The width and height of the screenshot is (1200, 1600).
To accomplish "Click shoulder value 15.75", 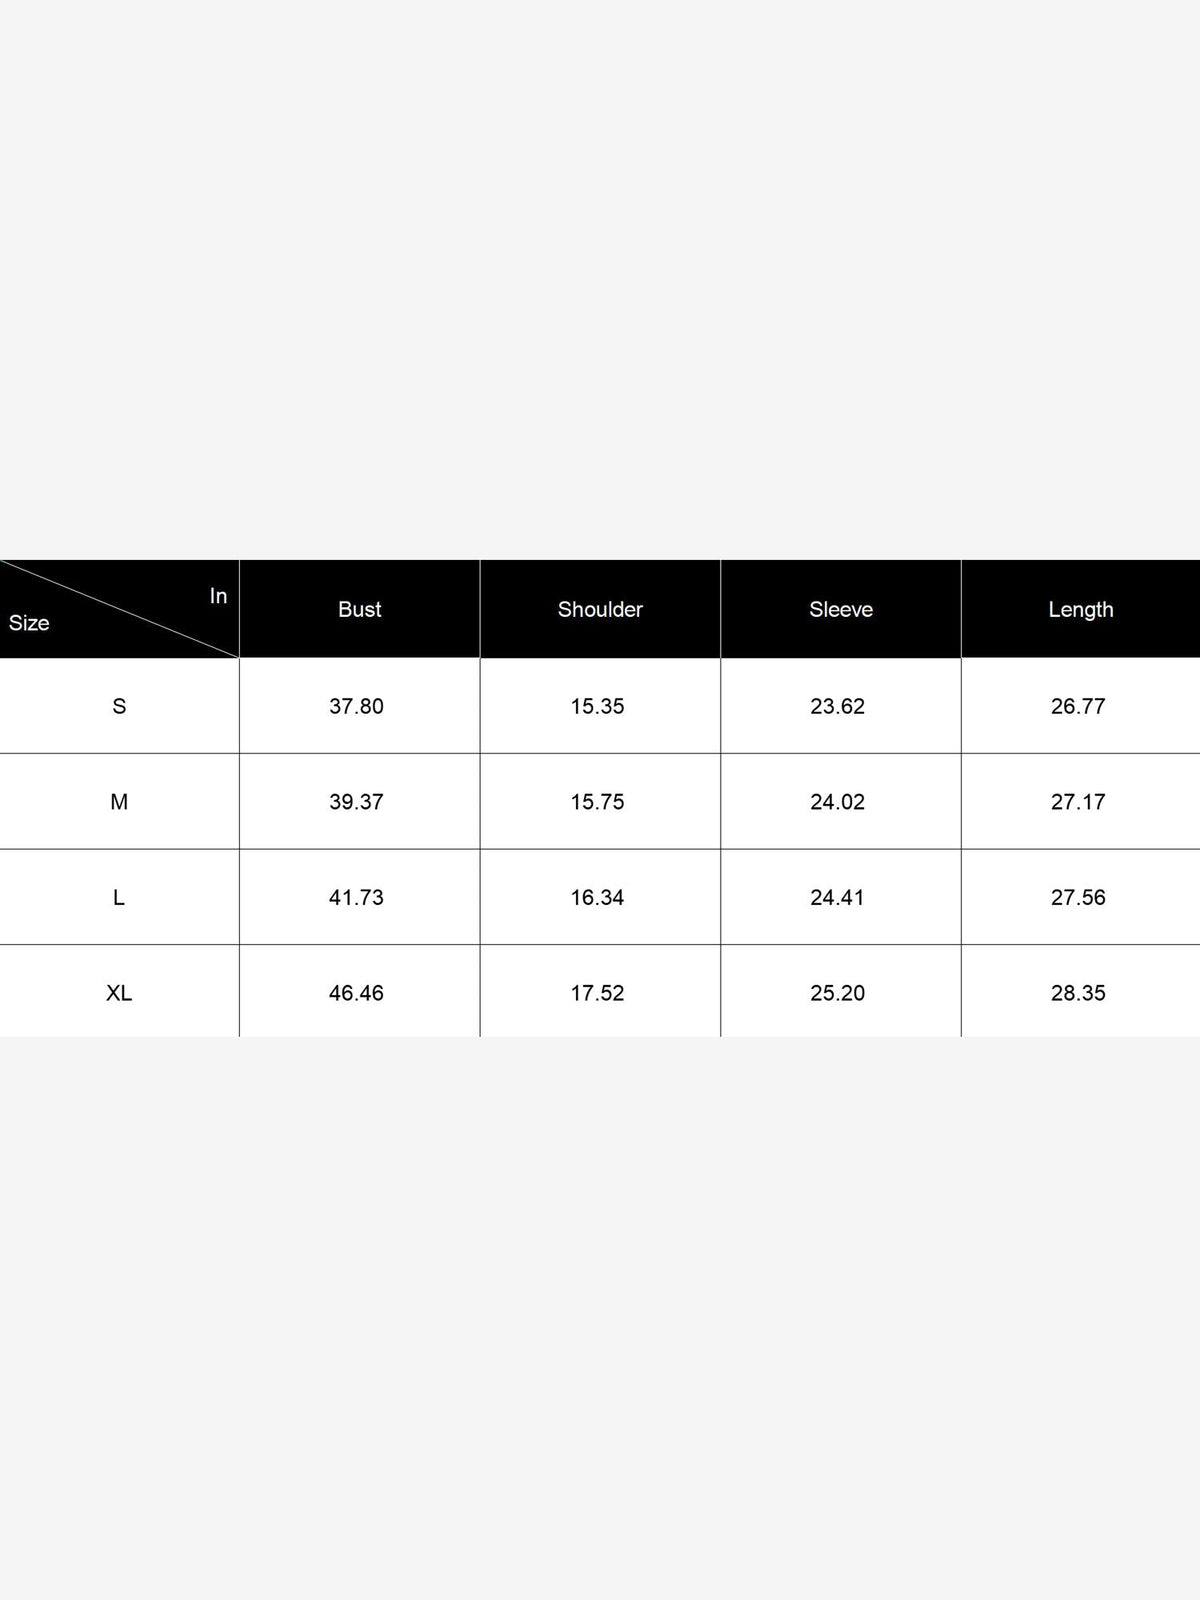I will coord(598,802).
